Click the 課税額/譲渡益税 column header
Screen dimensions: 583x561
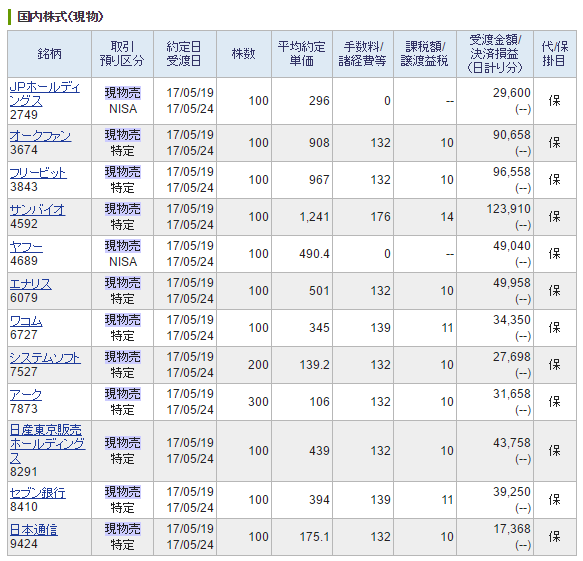[x=425, y=54]
